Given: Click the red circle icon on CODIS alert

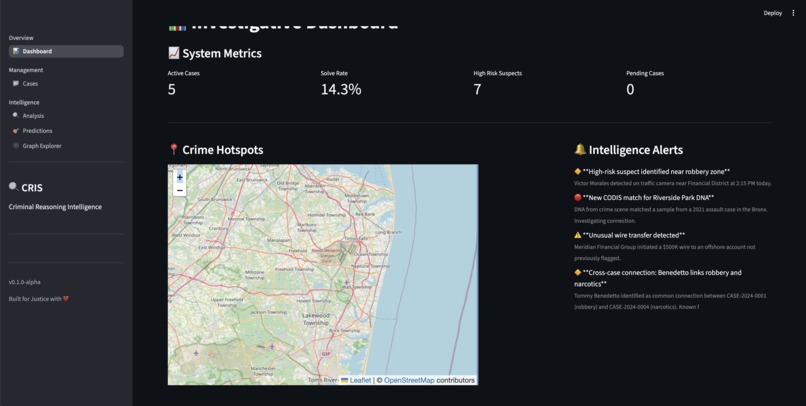Looking at the screenshot, I should point(577,197).
